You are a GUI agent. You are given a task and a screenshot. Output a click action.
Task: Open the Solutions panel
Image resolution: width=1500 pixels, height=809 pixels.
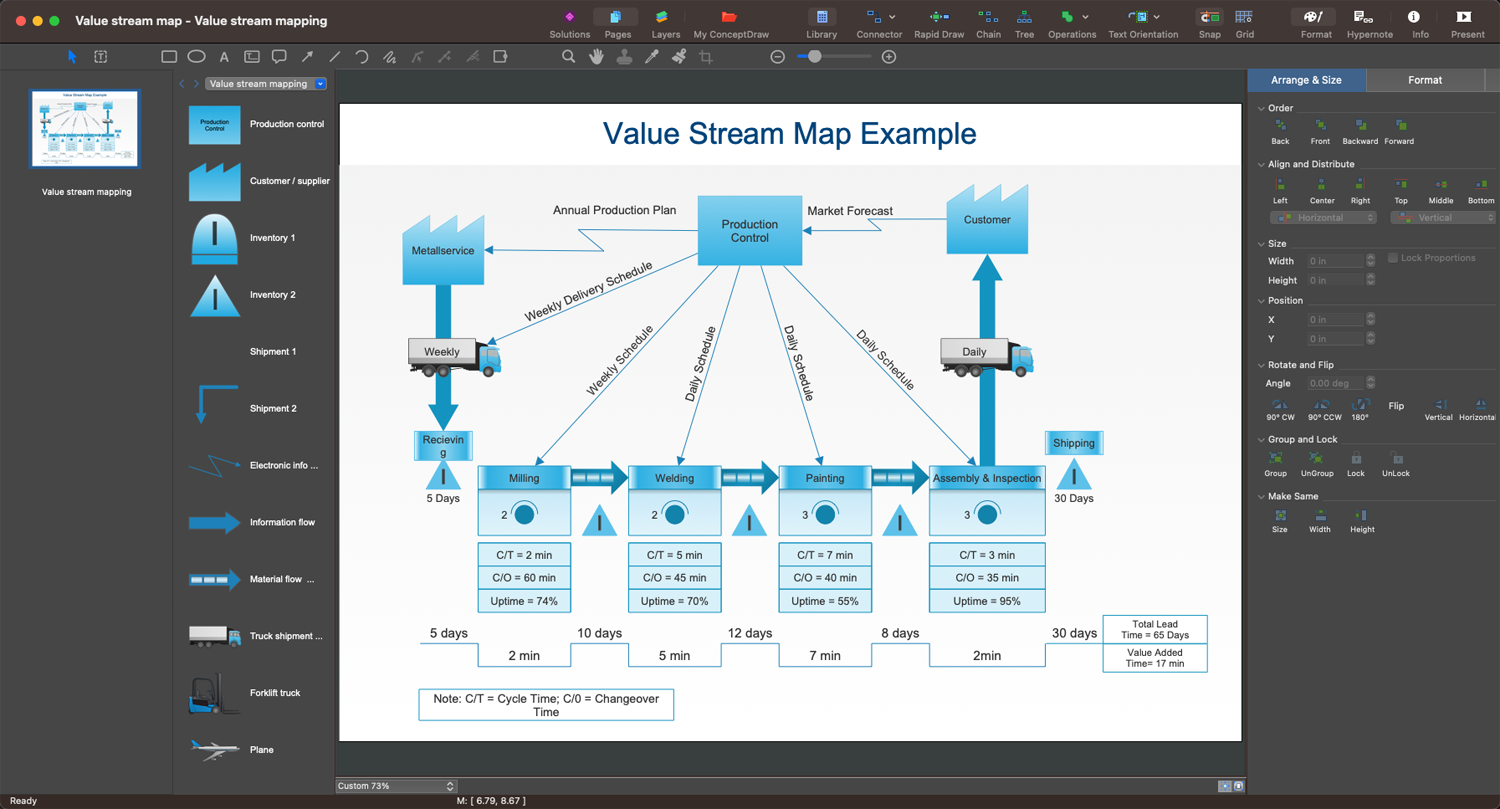click(x=569, y=24)
